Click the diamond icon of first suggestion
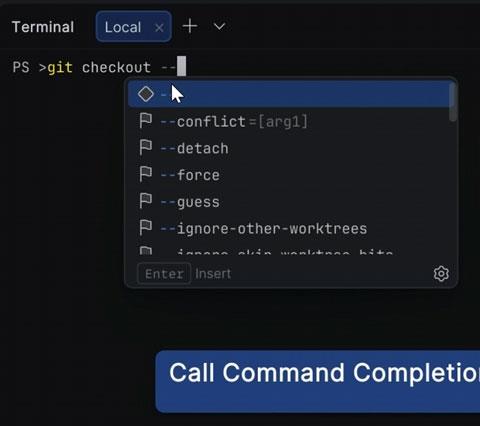Screen dimensions: 480x426 pos(146,94)
